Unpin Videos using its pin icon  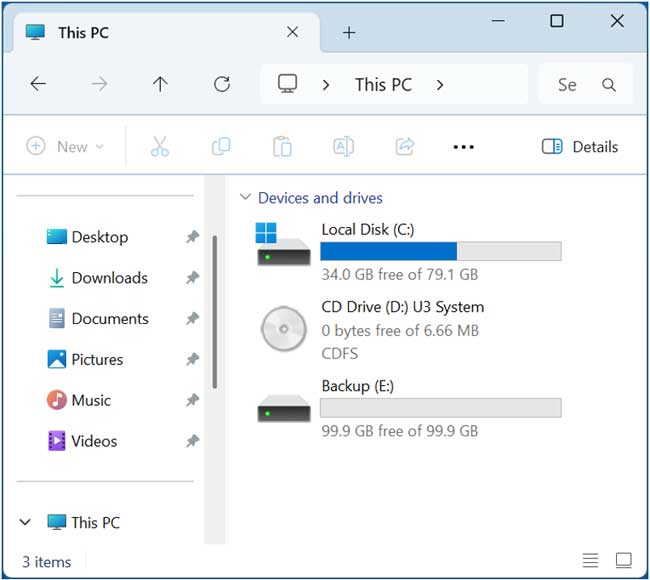192,441
